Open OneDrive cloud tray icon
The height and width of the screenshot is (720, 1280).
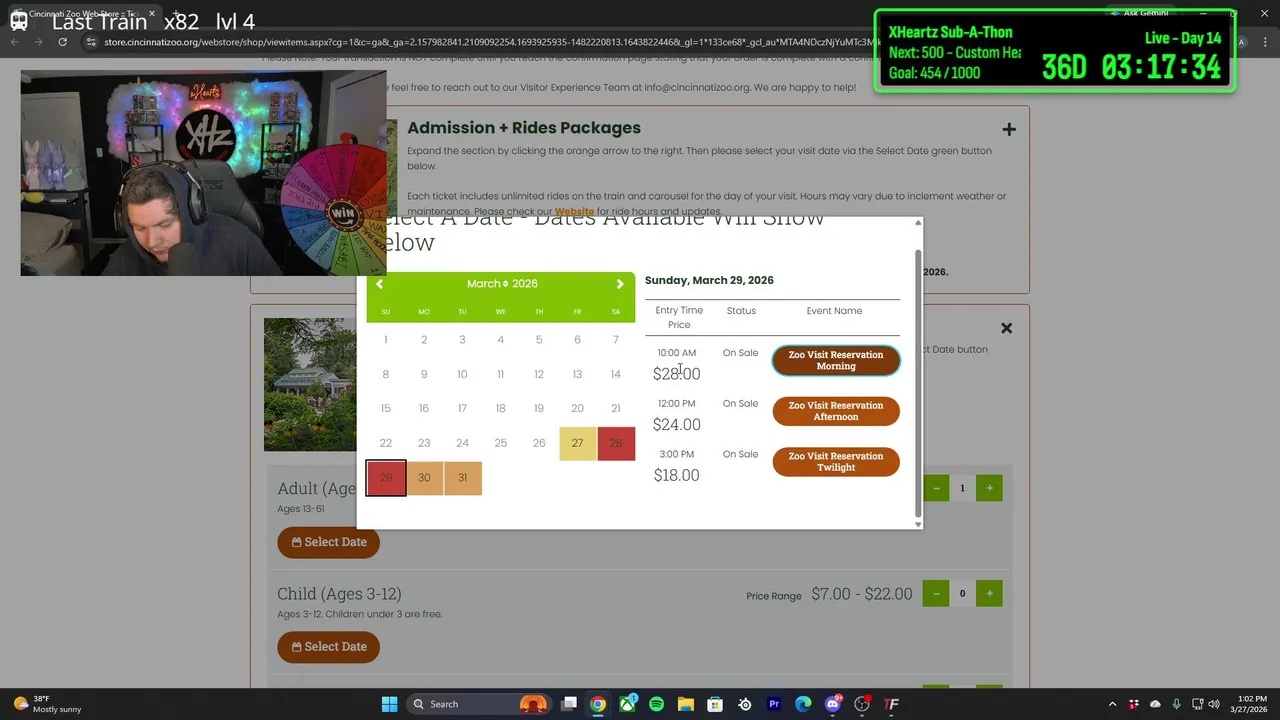(x=1155, y=704)
